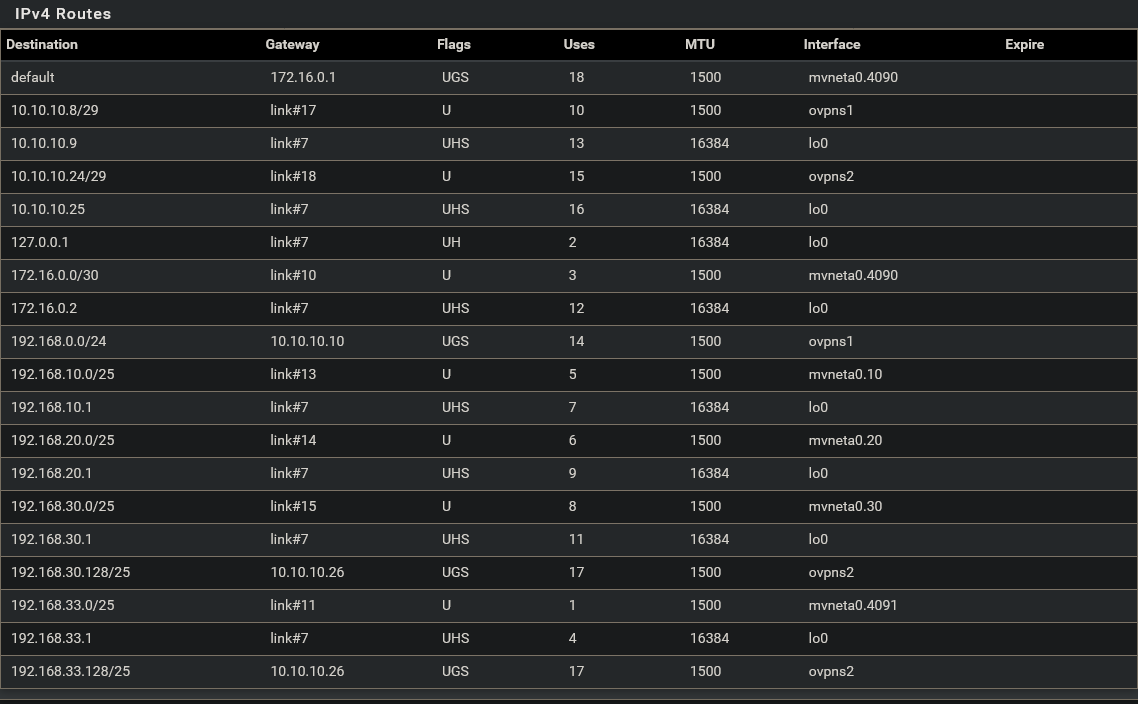
Task: Click gateway 172.16.0.1 in default row
Action: coord(303,77)
